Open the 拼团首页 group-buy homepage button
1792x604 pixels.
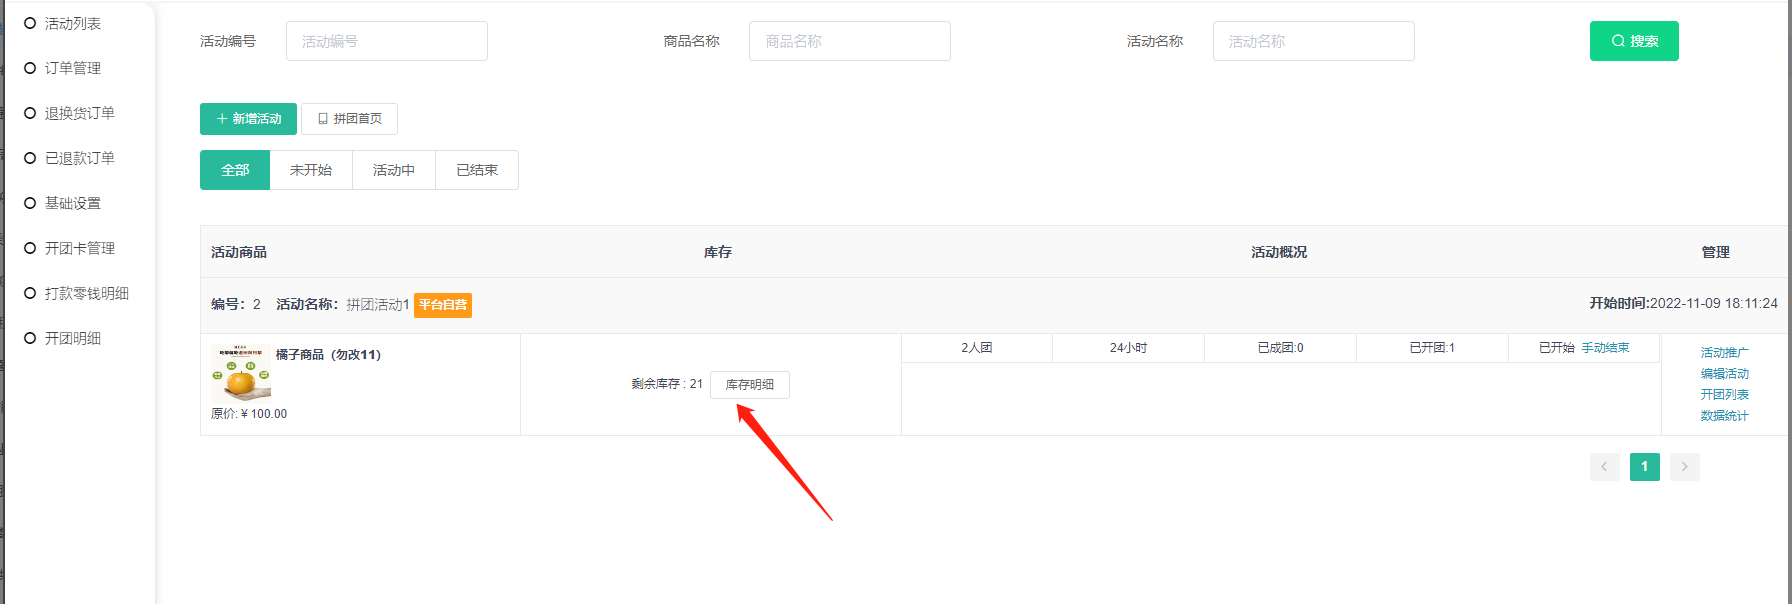(349, 119)
